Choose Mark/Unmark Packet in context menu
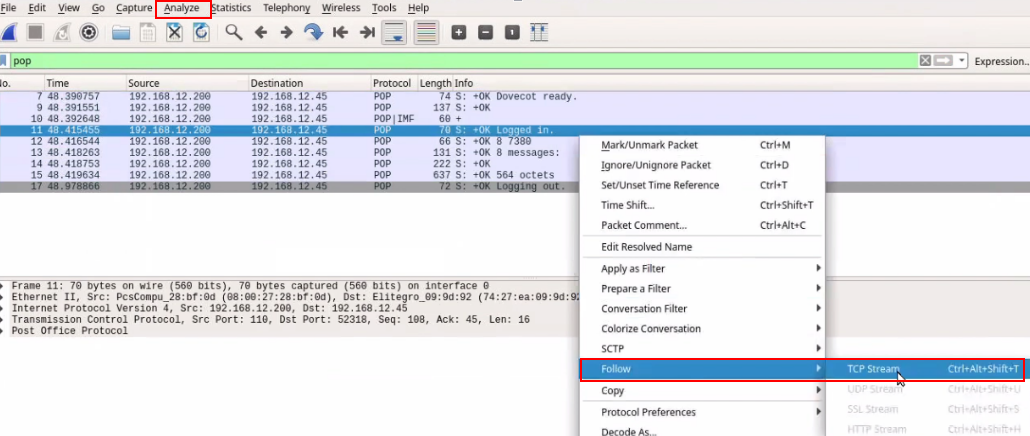The height and width of the screenshot is (436, 1030). (702, 145)
